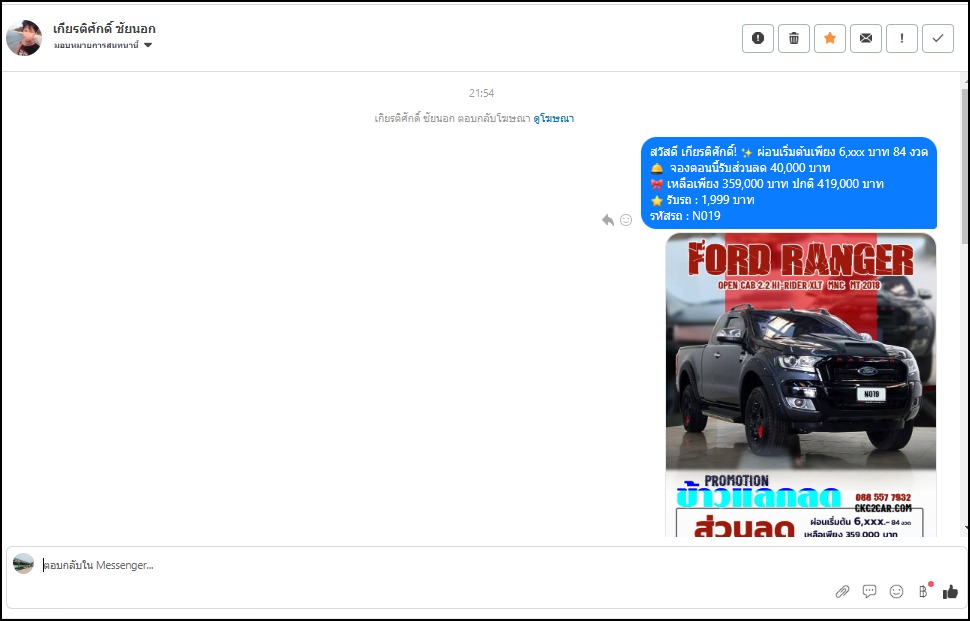Open the conversation assignment dropdown arrow
970x621 pixels.
point(148,45)
